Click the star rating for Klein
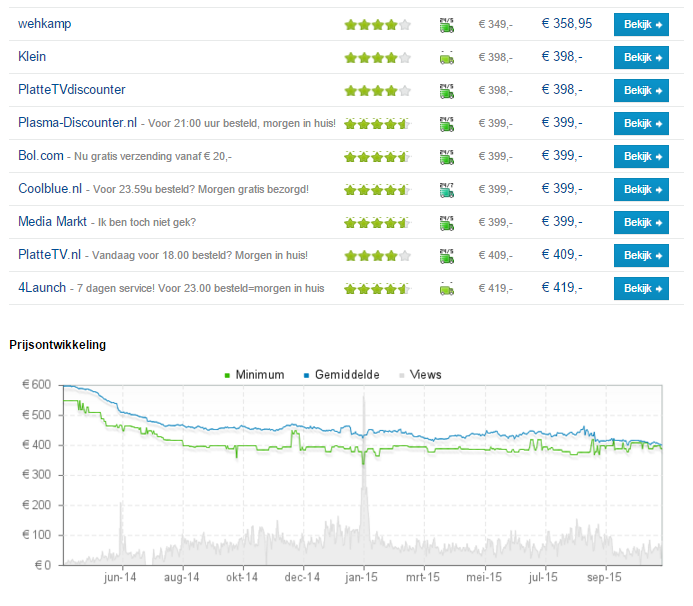The width and height of the screenshot is (693, 606). 377,57
